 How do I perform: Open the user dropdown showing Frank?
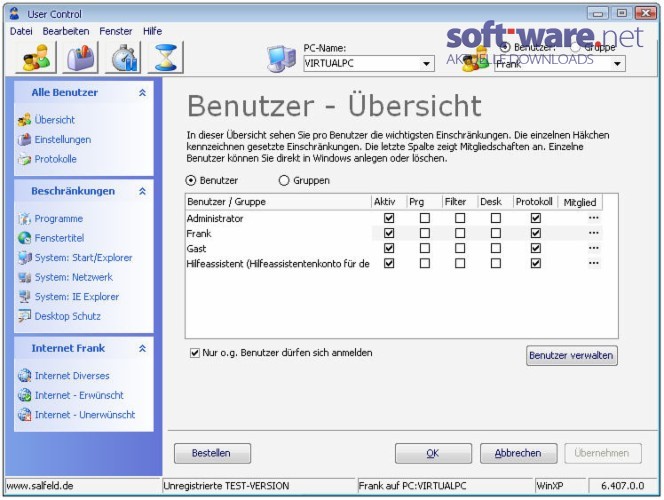(x=560, y=64)
